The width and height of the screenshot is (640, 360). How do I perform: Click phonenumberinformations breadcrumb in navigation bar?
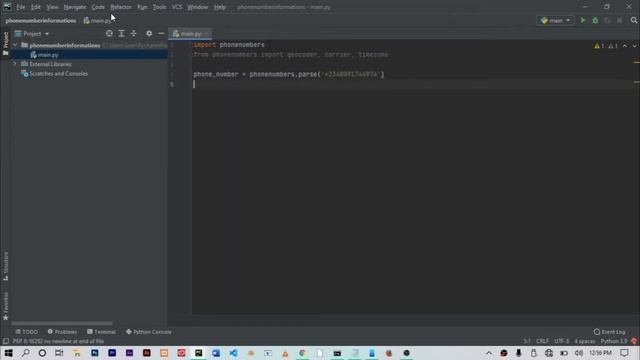[41, 20]
